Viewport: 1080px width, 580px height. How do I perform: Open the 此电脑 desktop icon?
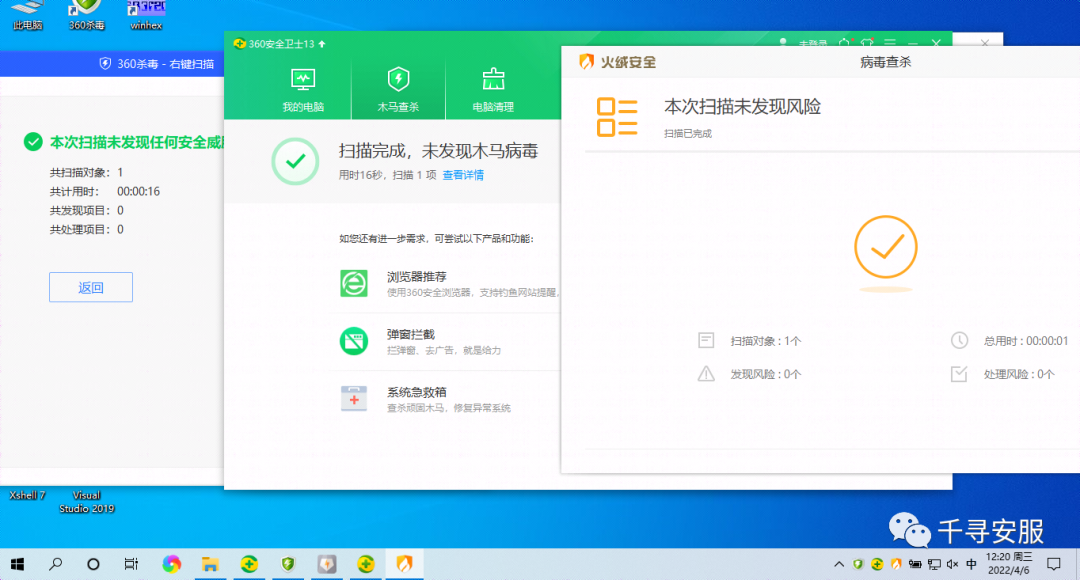click(x=28, y=15)
